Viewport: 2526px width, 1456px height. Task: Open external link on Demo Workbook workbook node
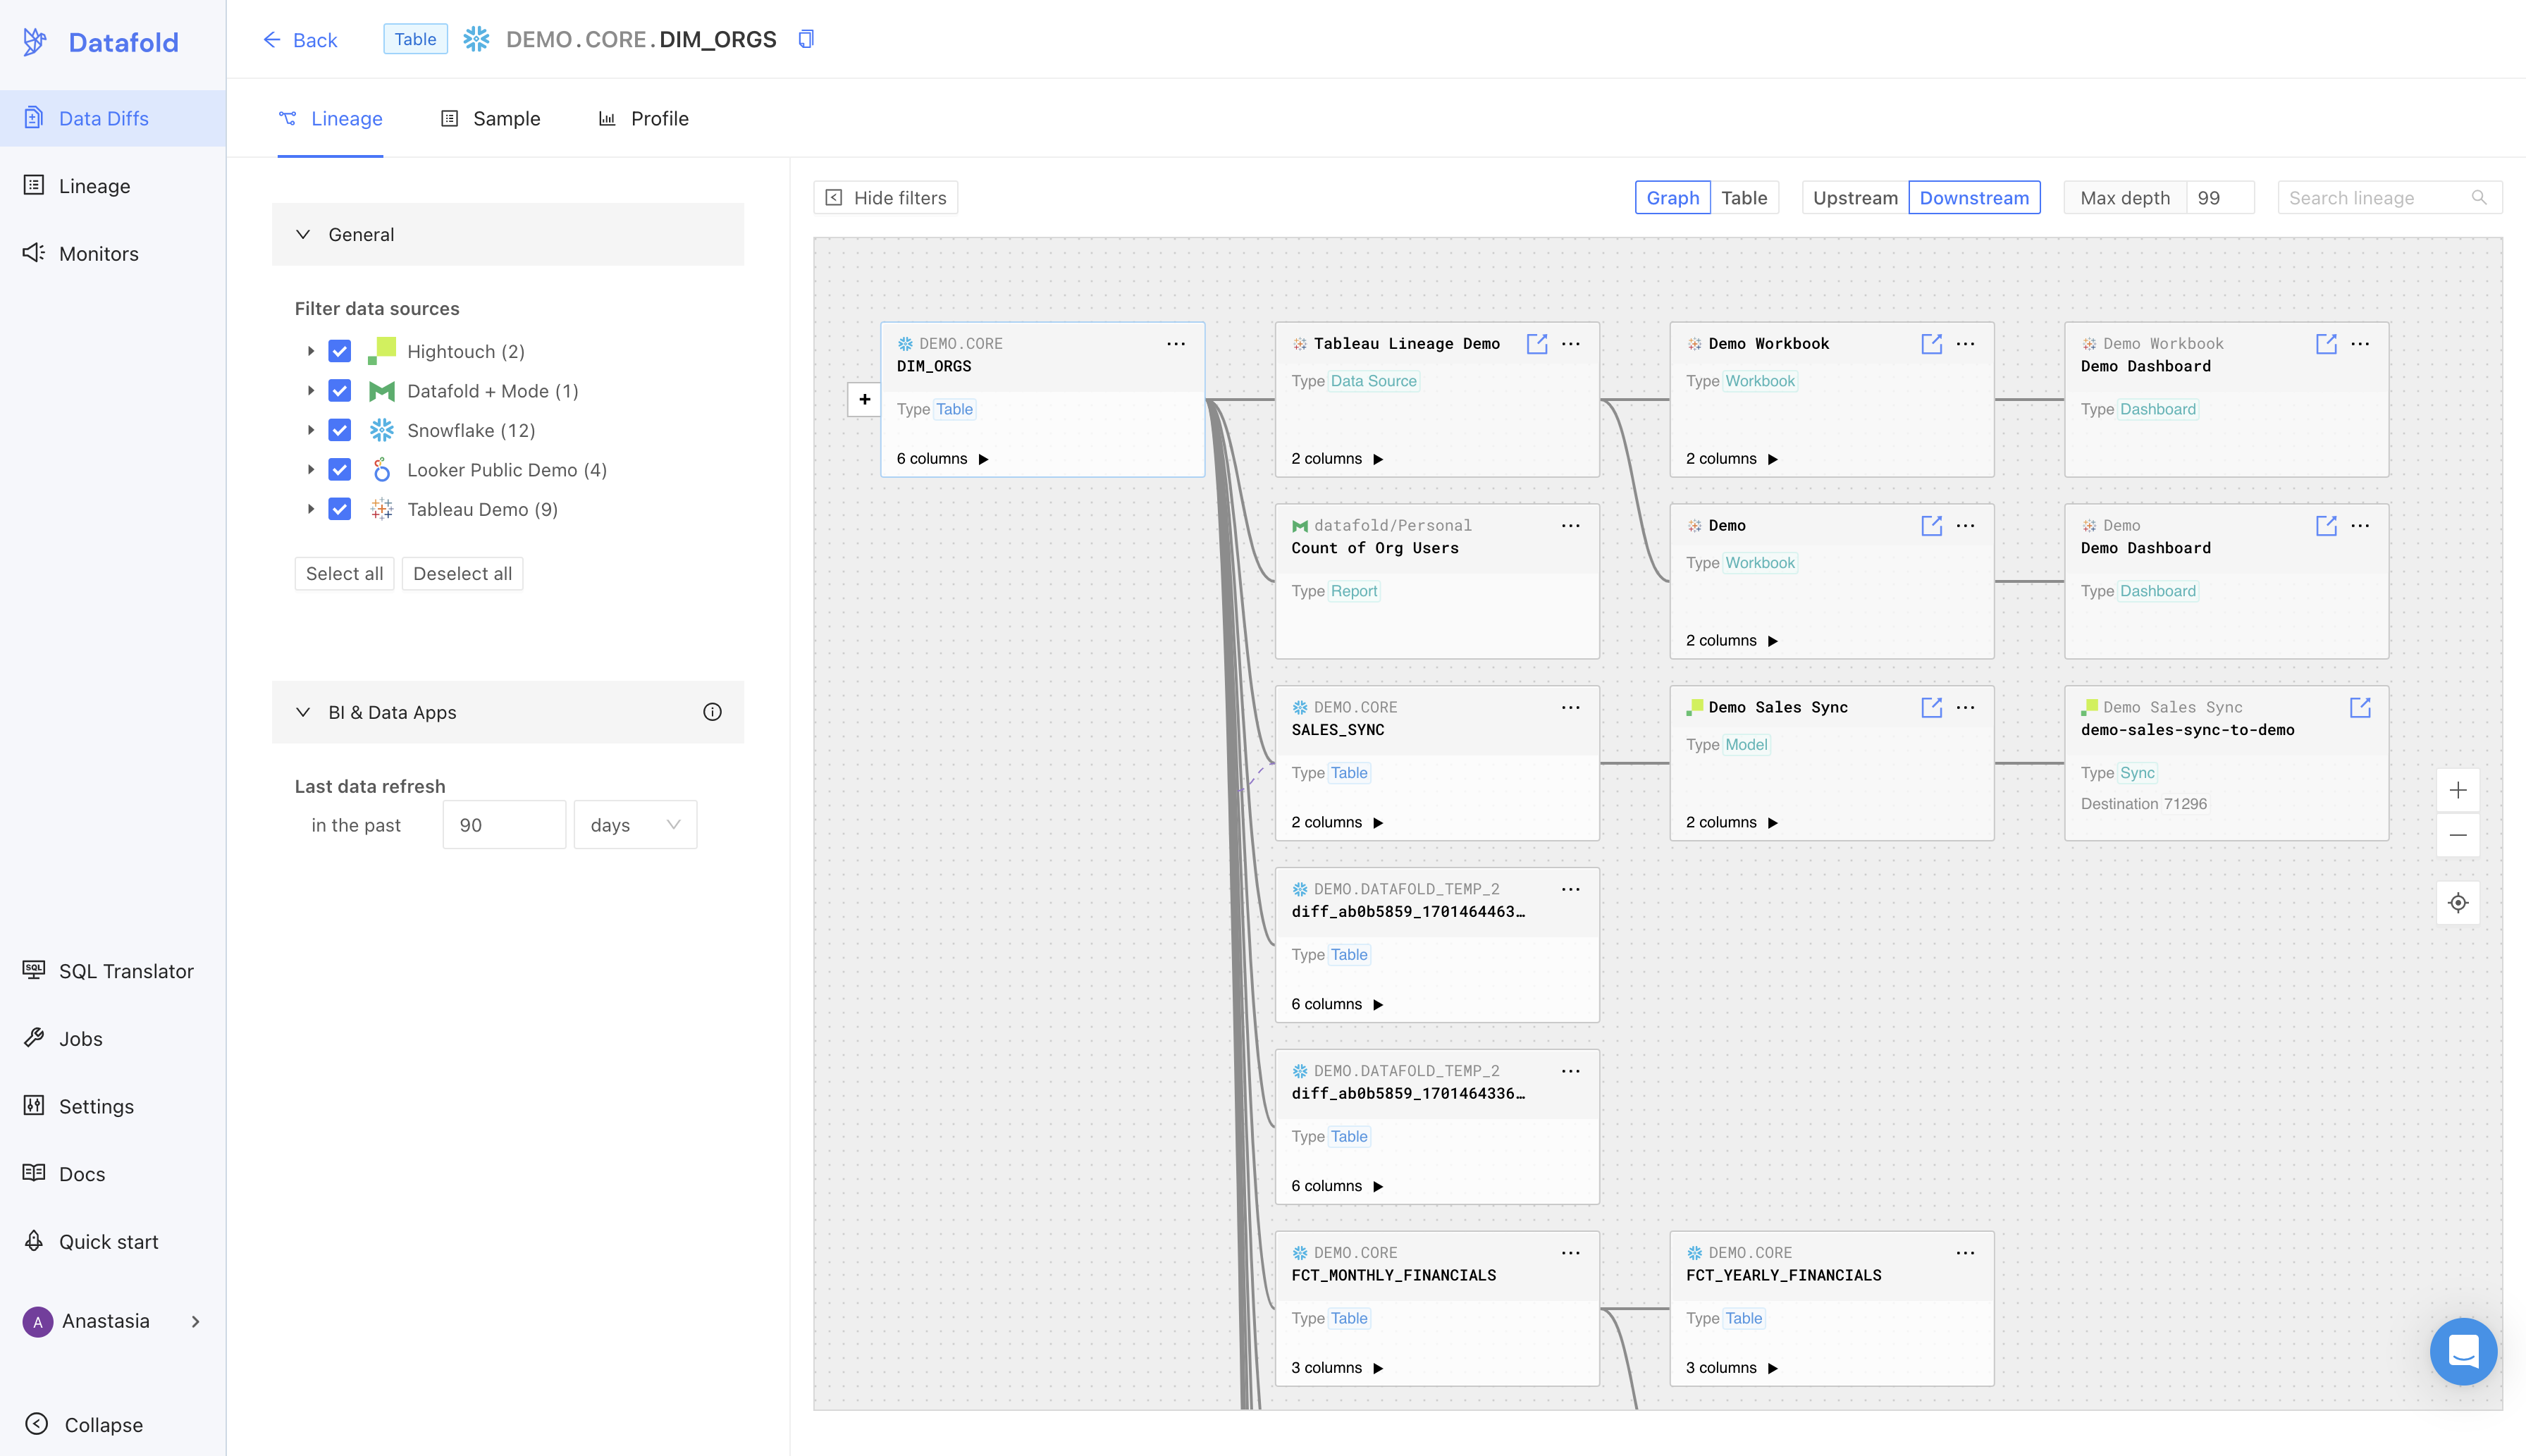pos(1931,344)
